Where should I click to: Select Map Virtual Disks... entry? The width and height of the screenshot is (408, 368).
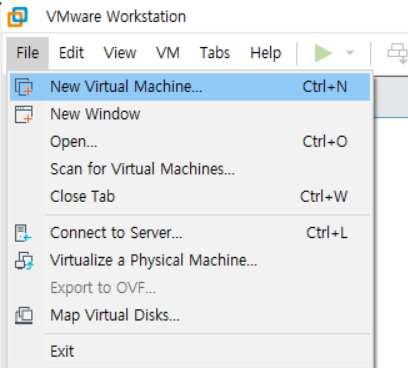(190, 315)
